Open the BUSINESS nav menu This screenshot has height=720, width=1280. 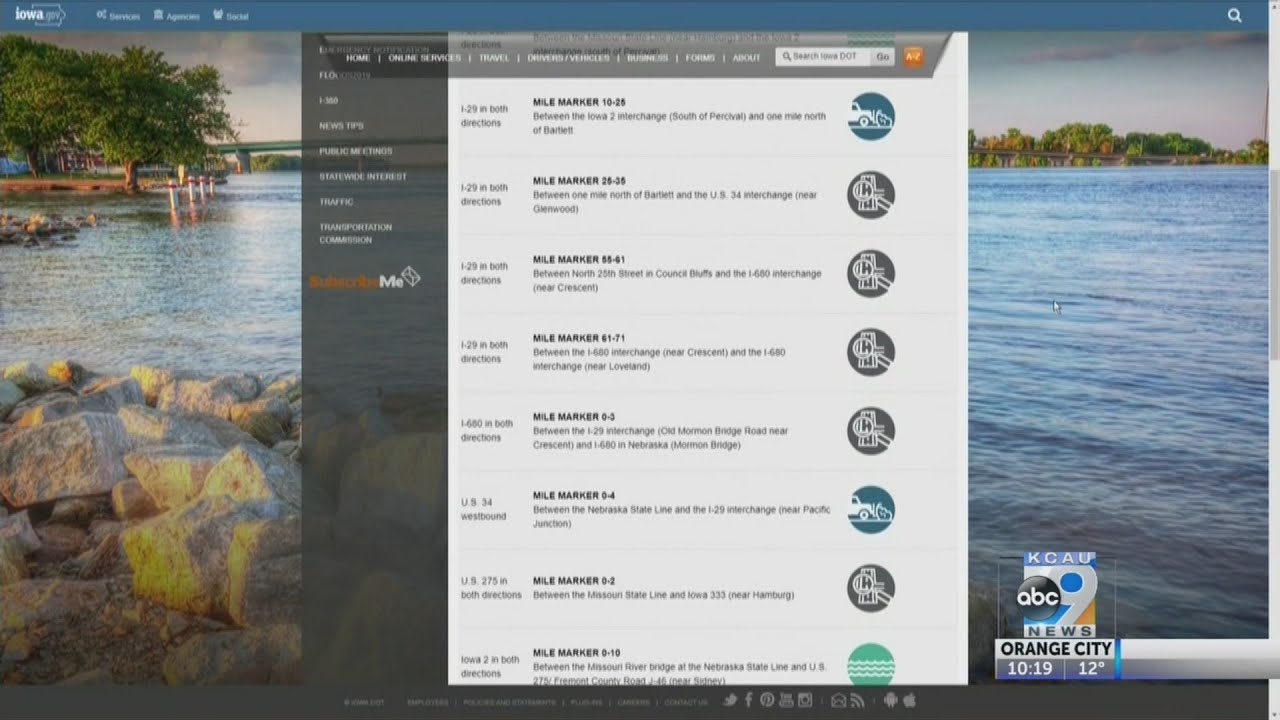[x=647, y=58]
